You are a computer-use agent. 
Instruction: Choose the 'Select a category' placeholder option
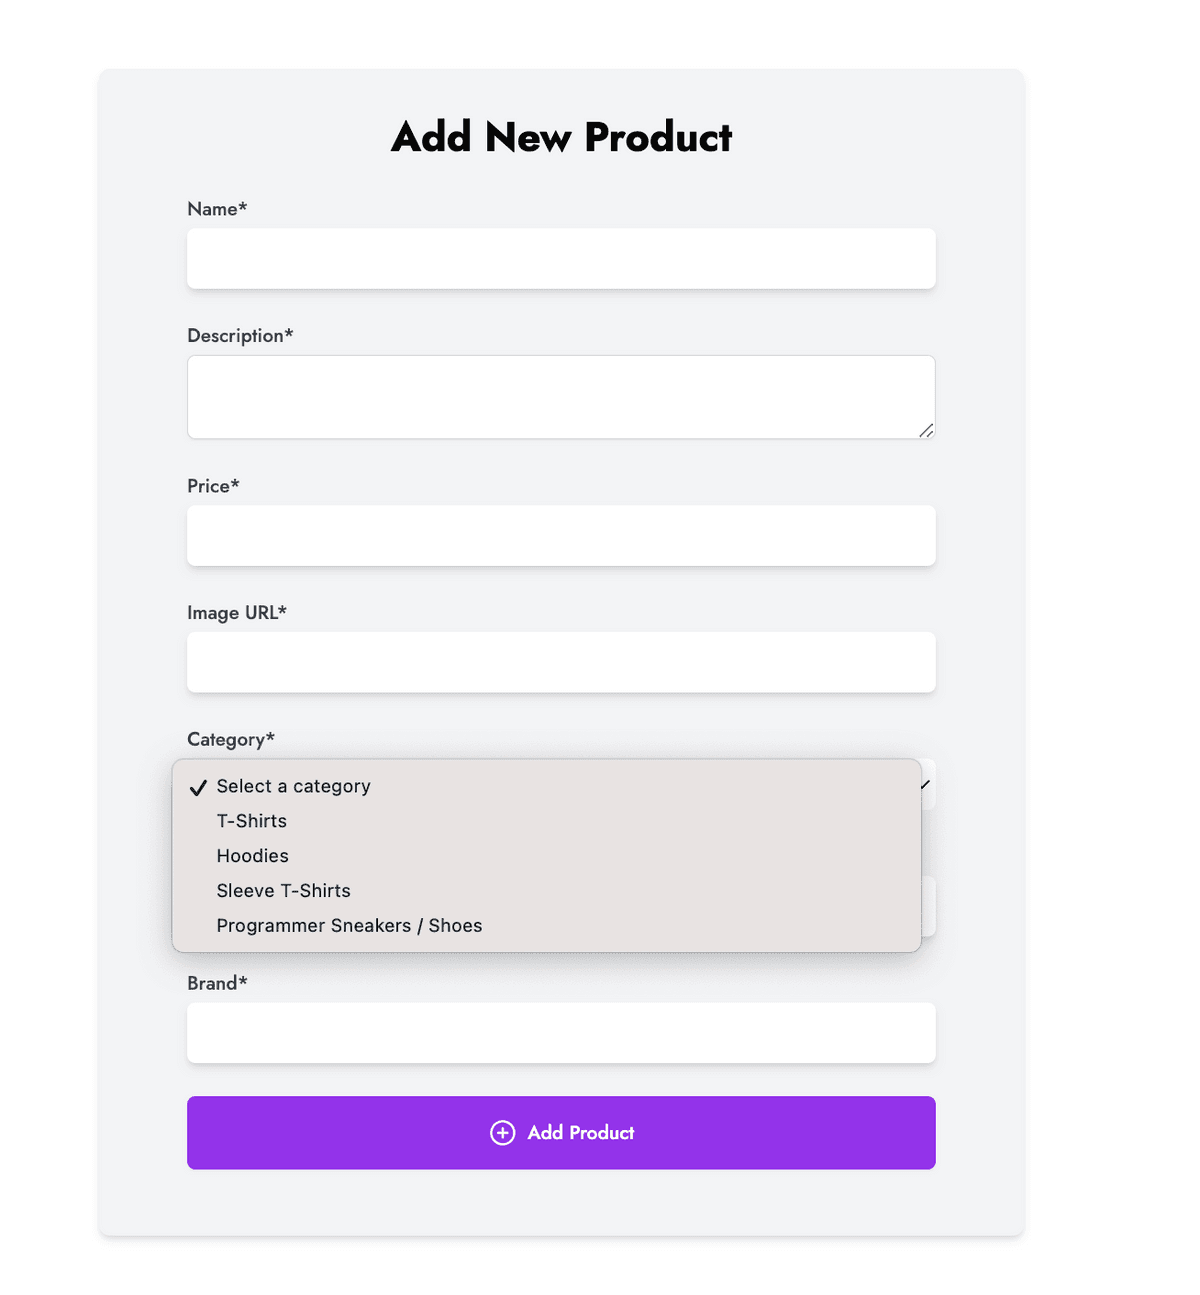pos(293,786)
